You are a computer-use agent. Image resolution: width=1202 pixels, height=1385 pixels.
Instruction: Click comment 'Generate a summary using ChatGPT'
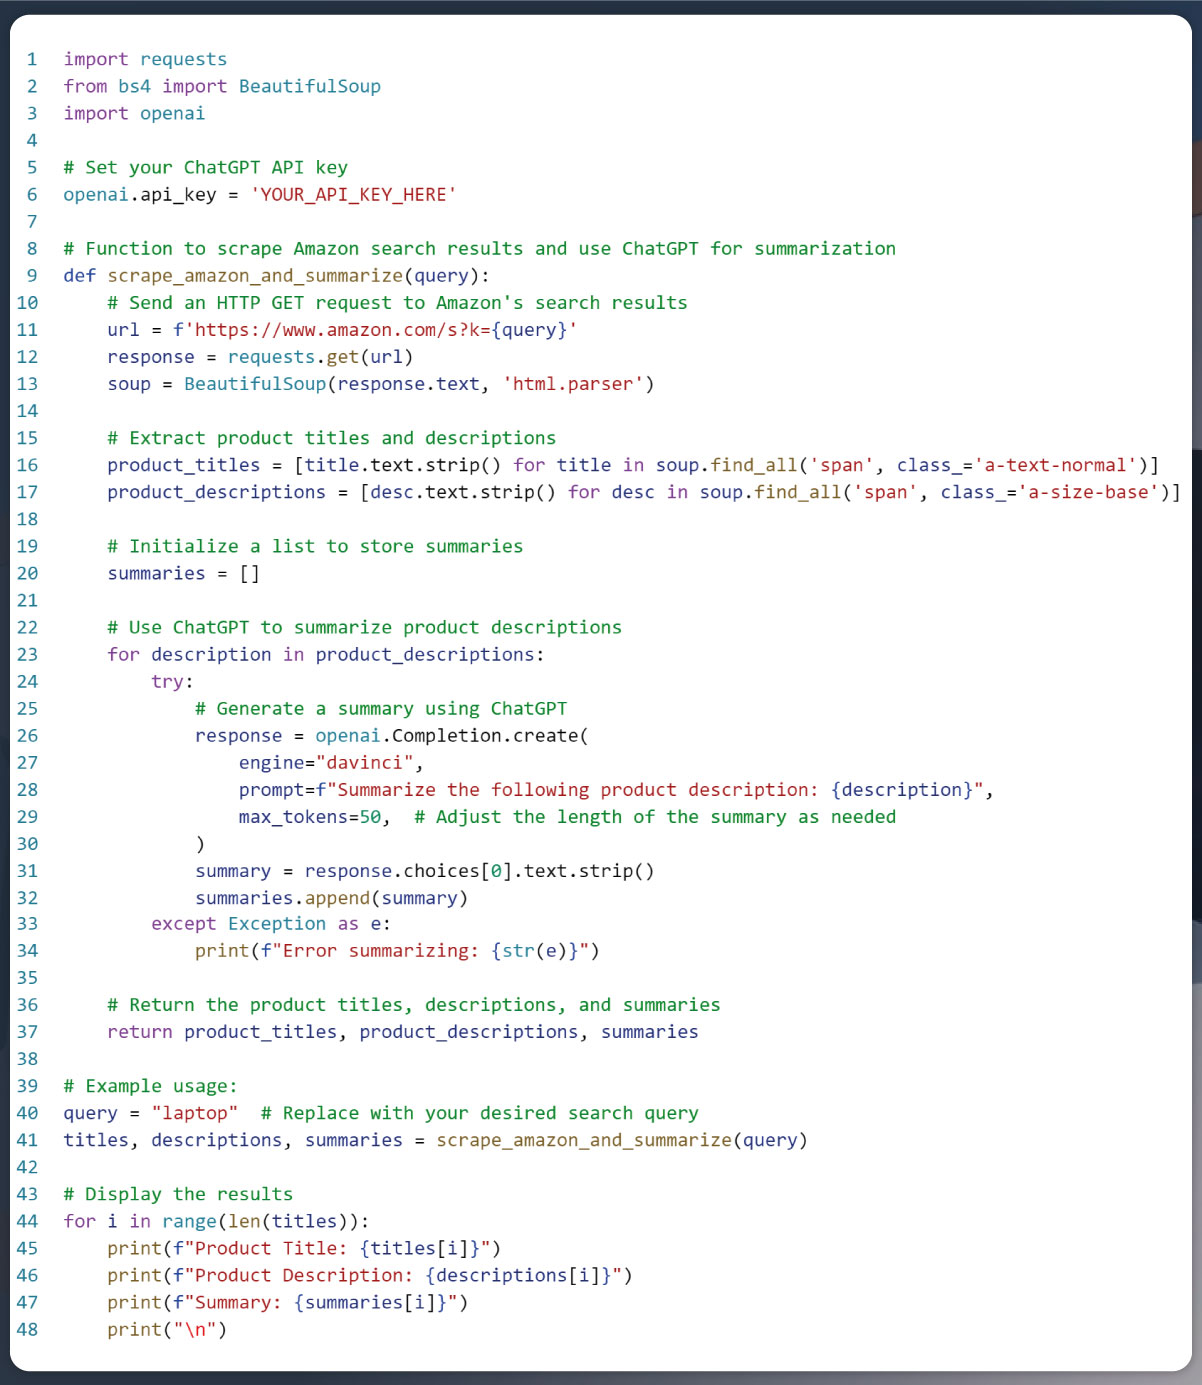381,707
